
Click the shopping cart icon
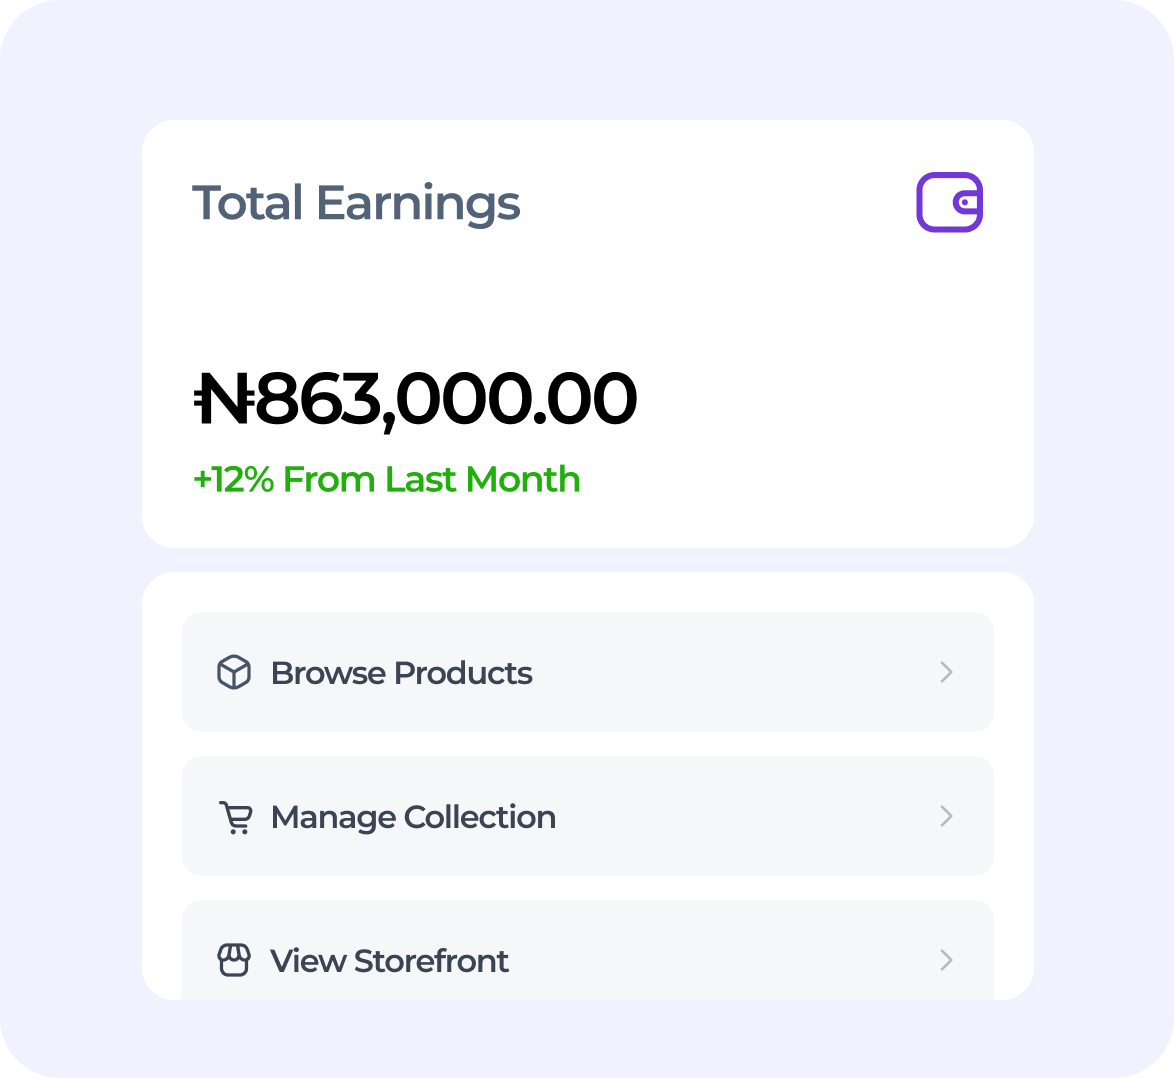point(234,817)
